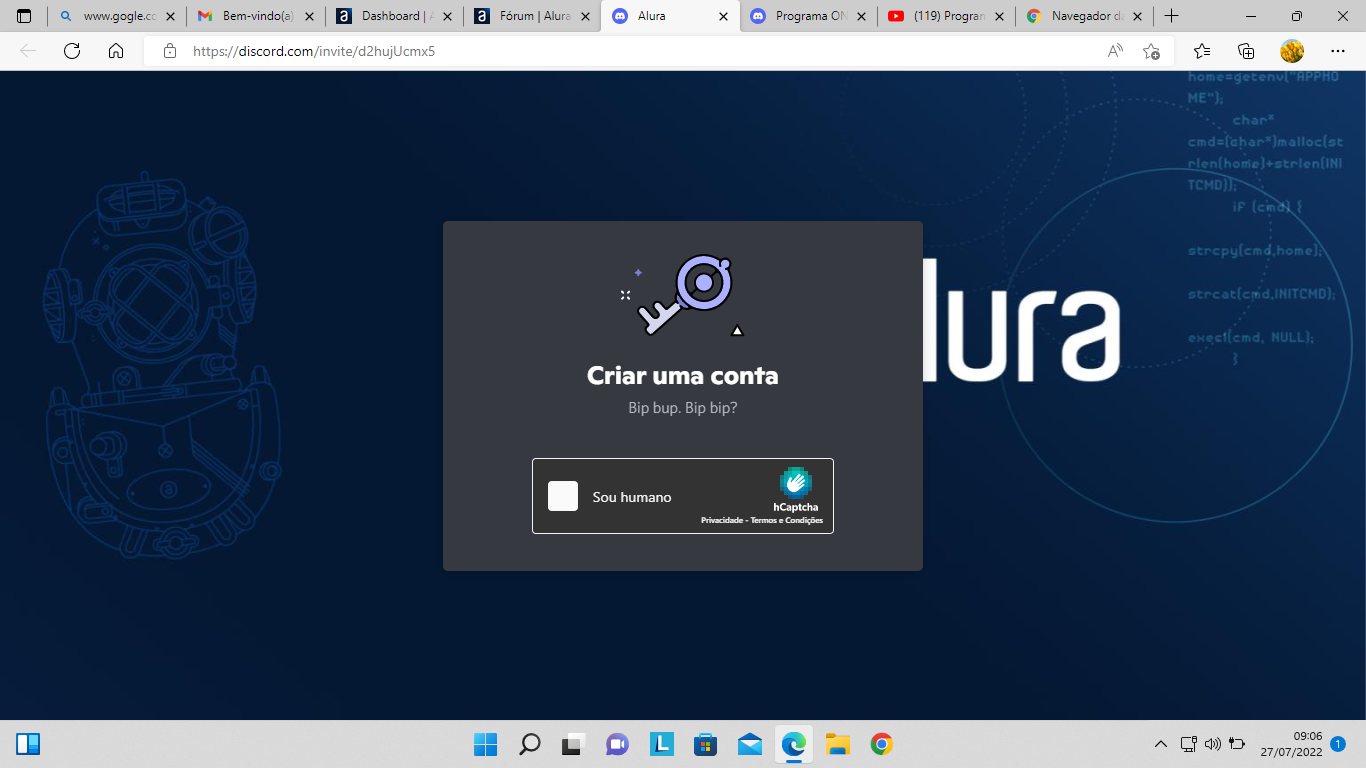Switch to the www.gogle.com tab

117,16
